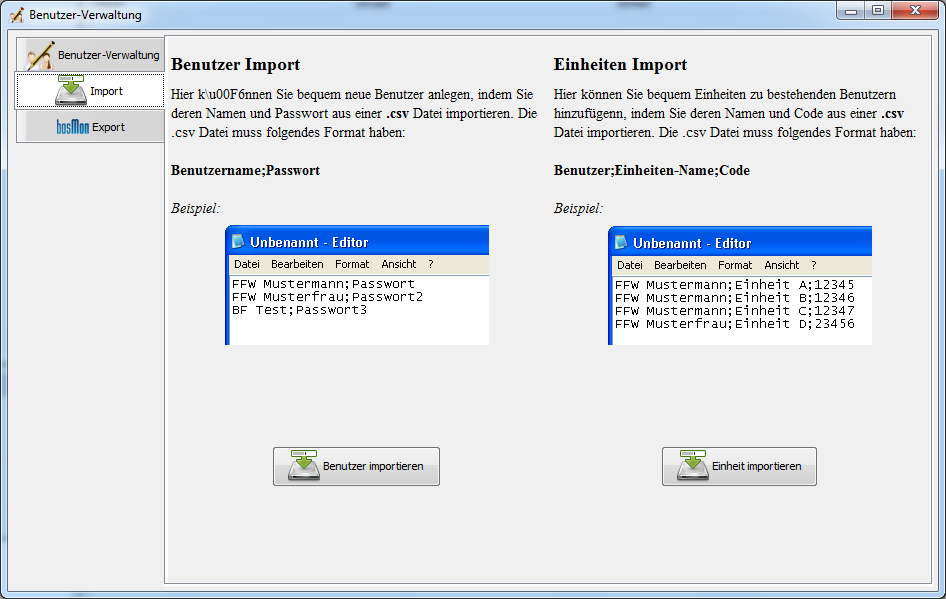This screenshot has height=599, width=946.
Task: Click the Einheiten Import example text area
Action: click(740, 310)
